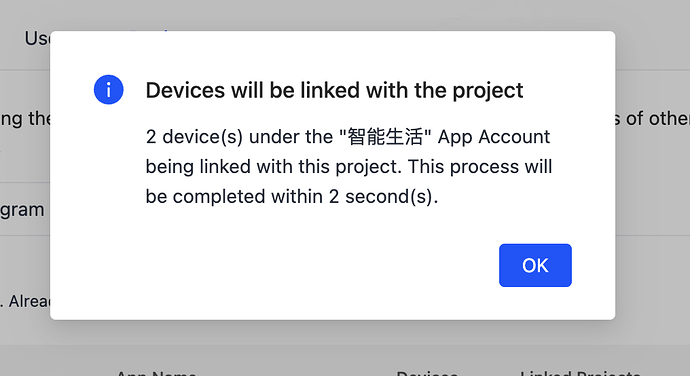The height and width of the screenshot is (376, 690).
Task: Click the "being linked with this project" line
Action: tap(273, 167)
